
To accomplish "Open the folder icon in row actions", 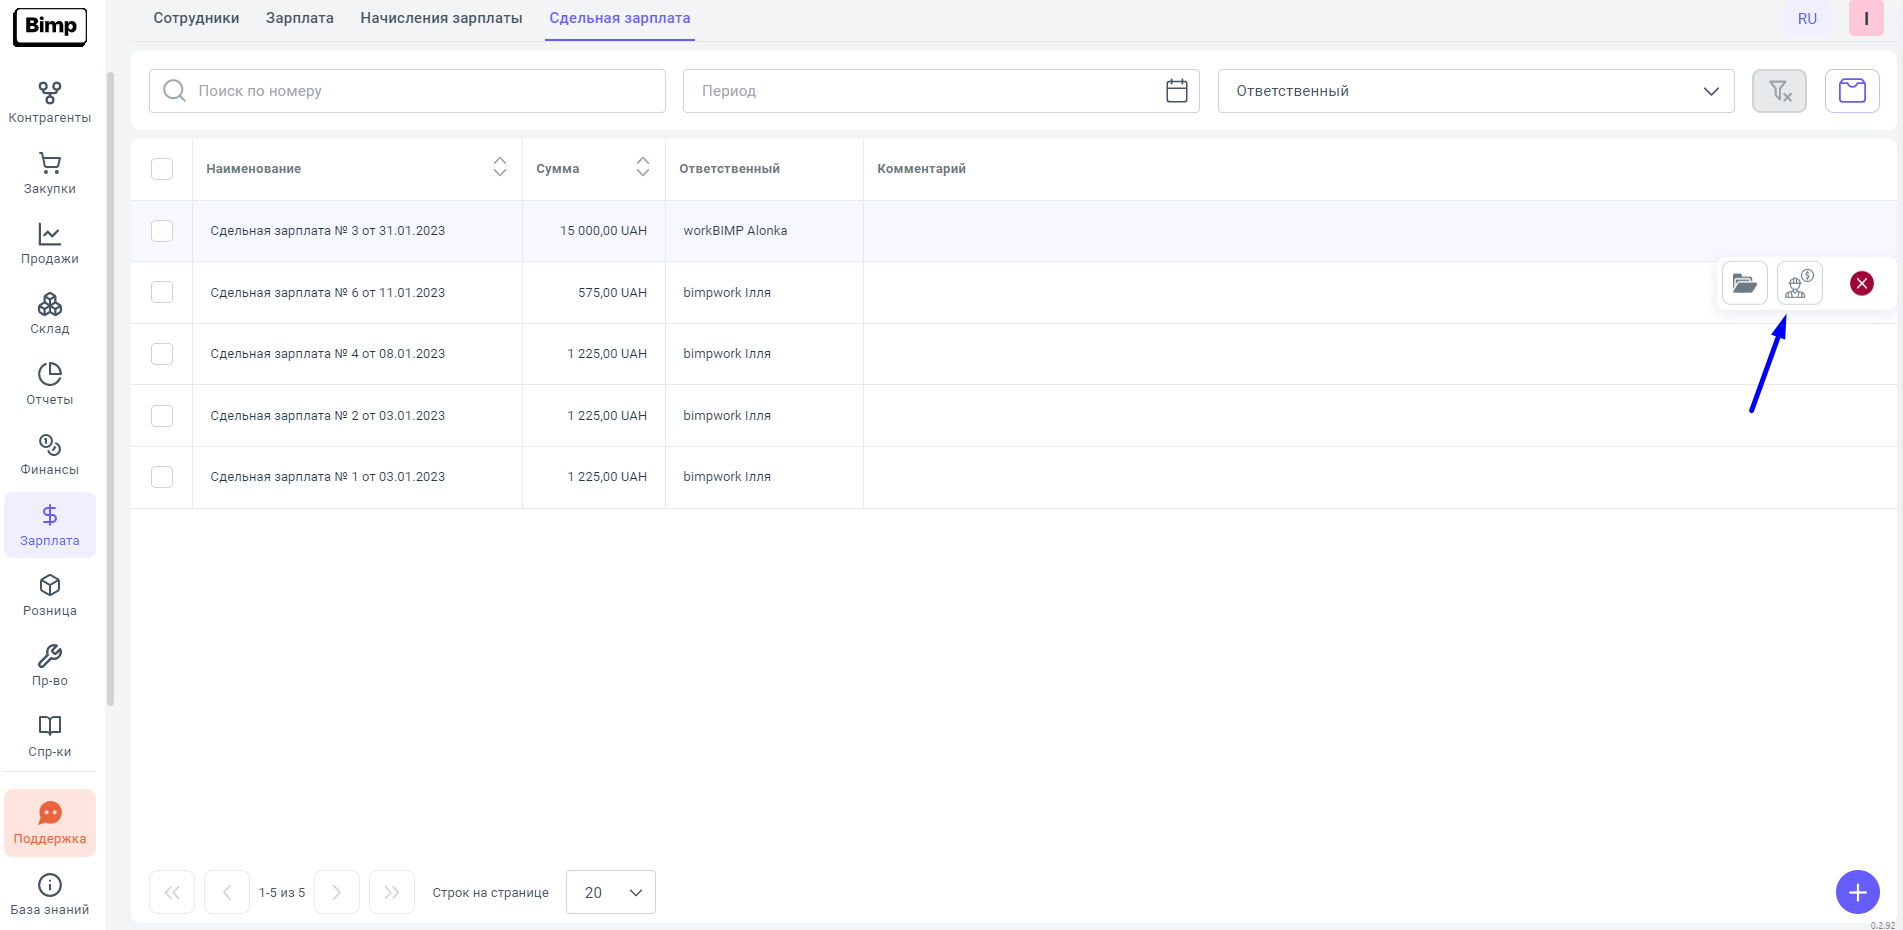I will coord(1744,284).
